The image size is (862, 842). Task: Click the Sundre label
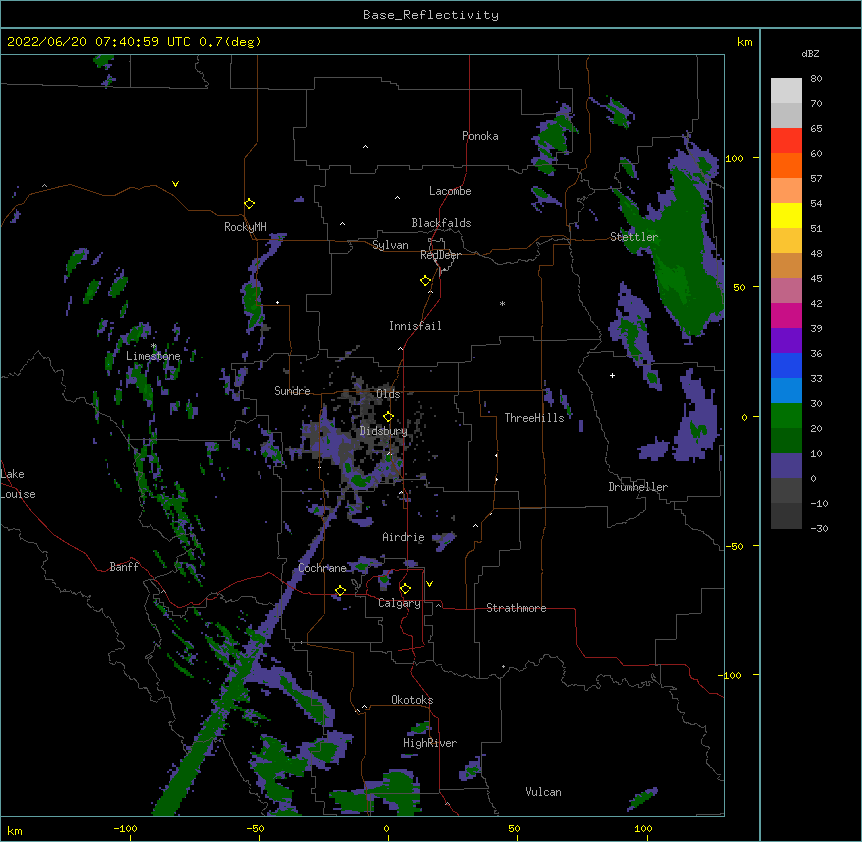pos(292,391)
